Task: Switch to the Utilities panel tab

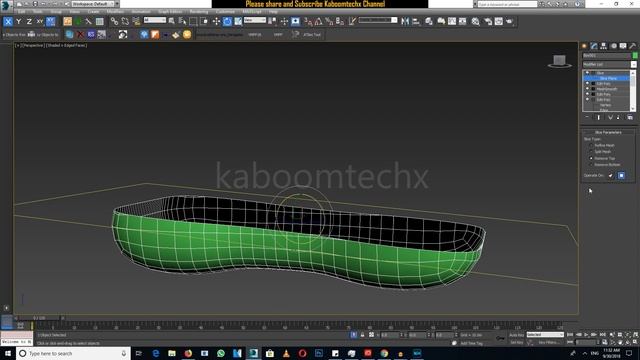Action: 633,46
